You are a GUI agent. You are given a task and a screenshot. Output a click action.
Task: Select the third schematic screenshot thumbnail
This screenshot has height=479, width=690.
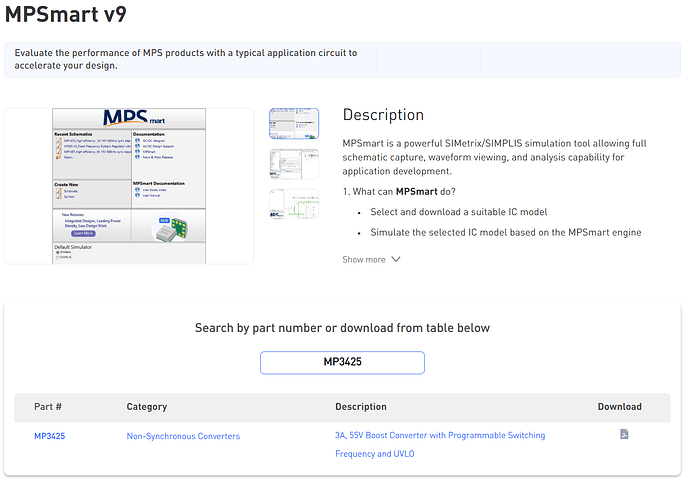point(294,204)
